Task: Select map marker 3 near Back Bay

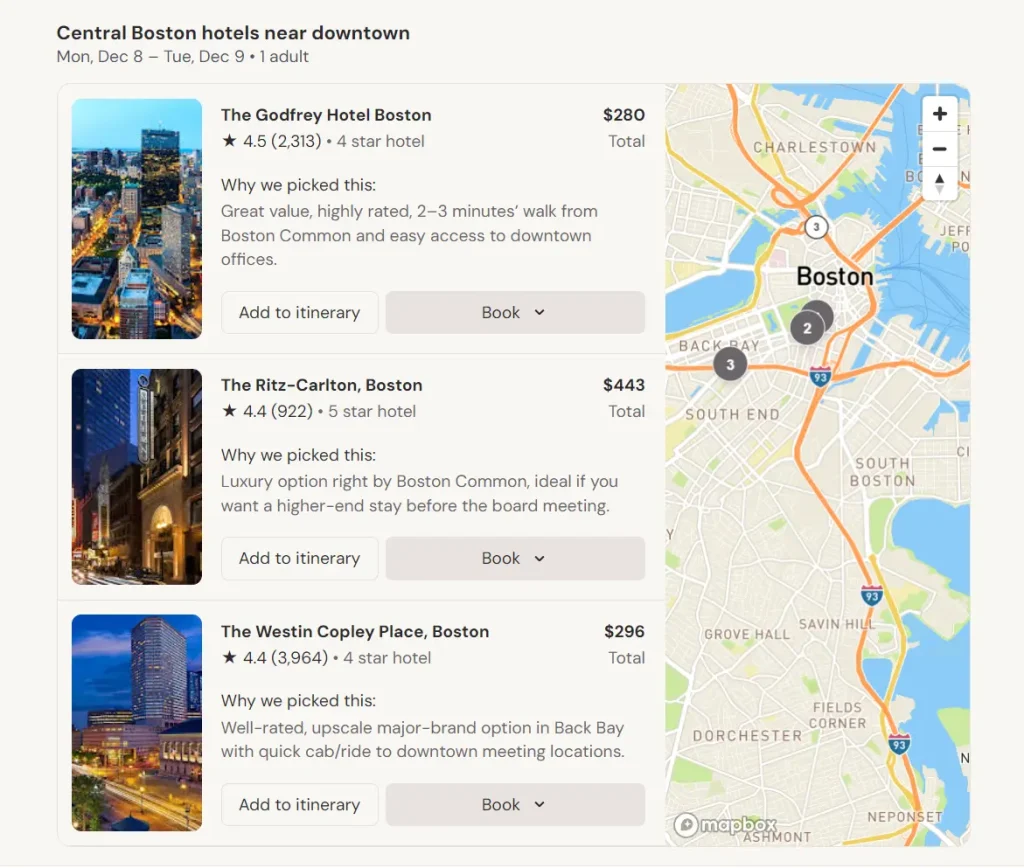Action: (x=729, y=364)
